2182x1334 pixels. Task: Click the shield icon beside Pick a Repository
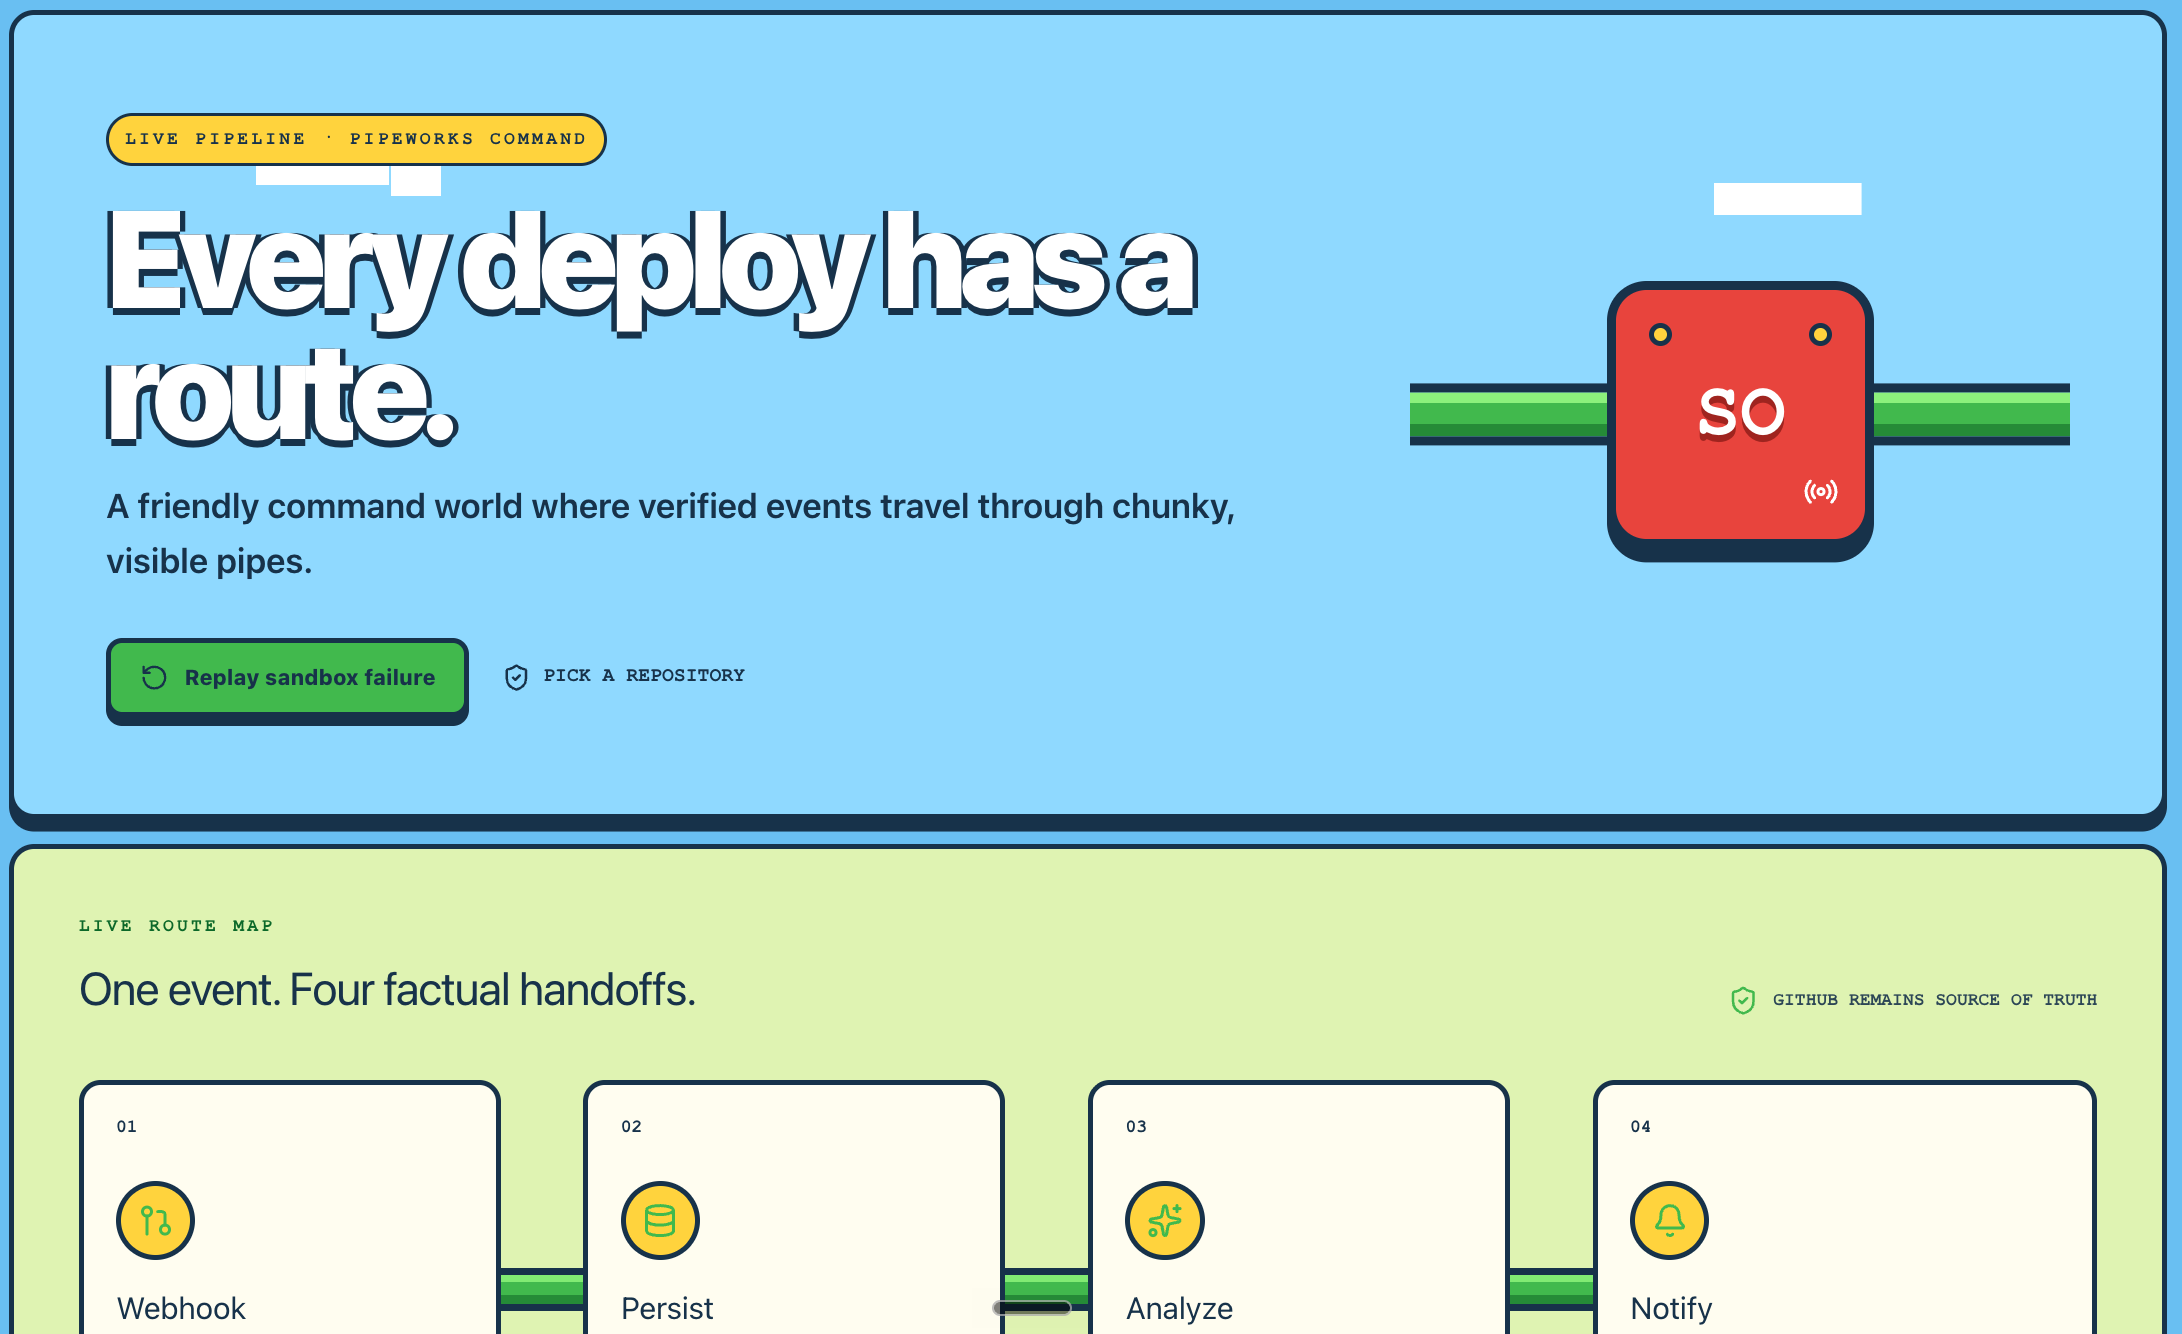tap(516, 677)
